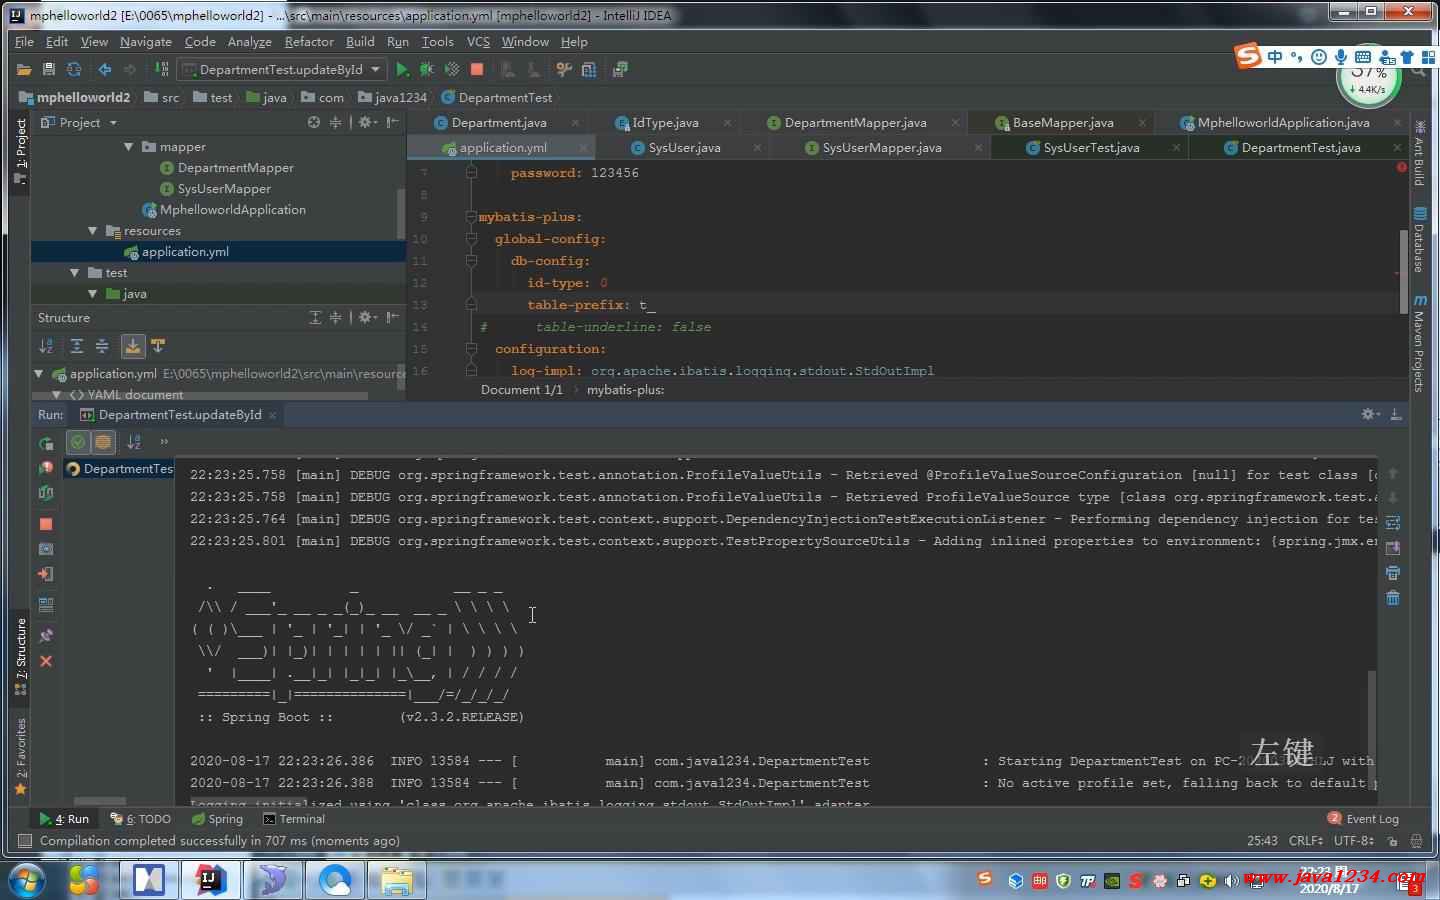1440x900 pixels.
Task: Dump threads camera icon
Action: 46,549
